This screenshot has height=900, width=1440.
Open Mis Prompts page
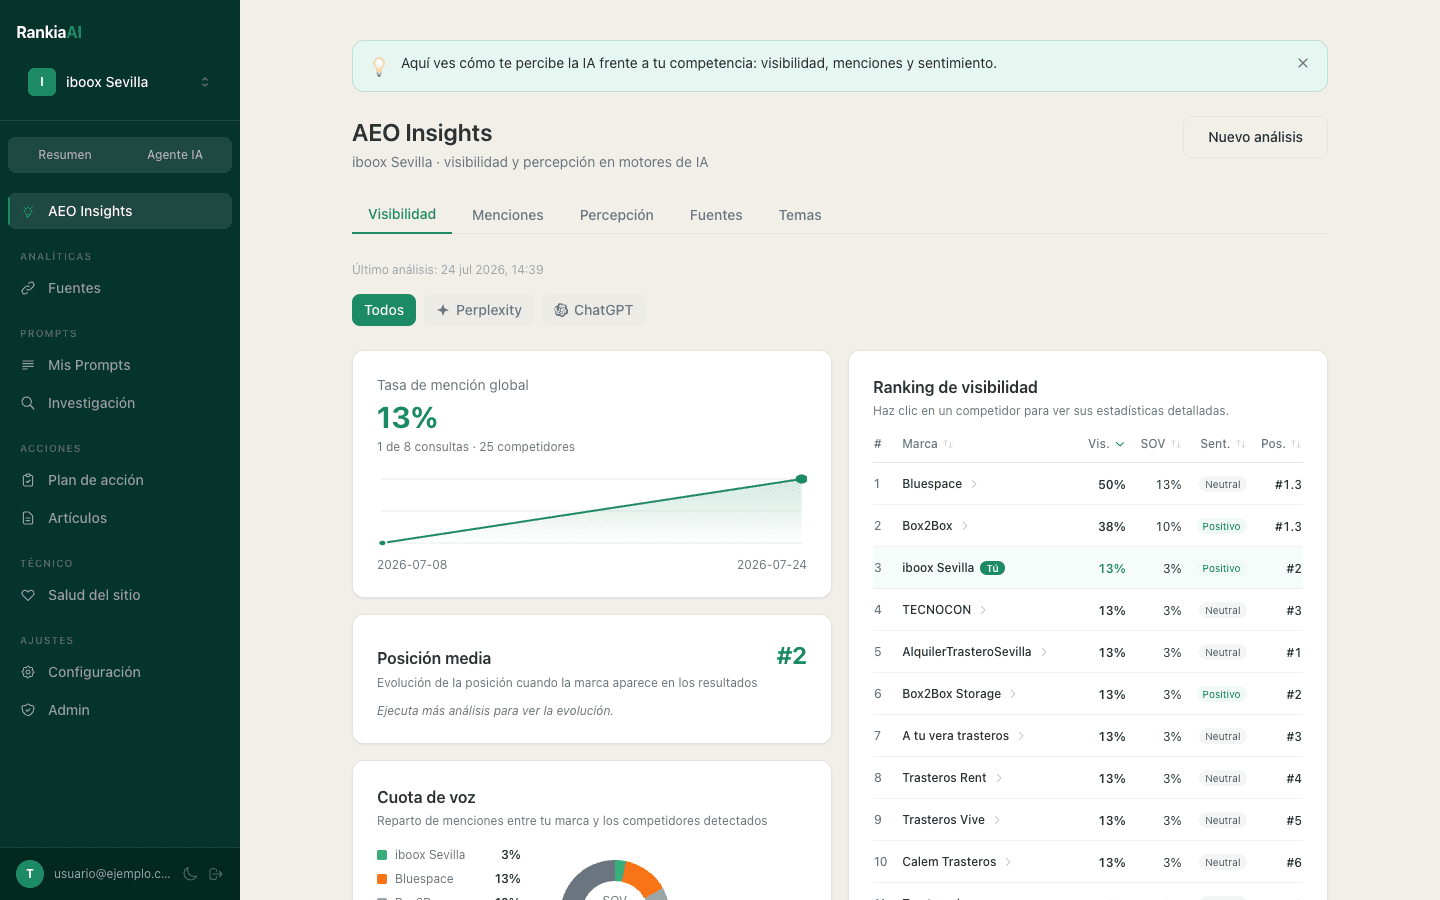(120, 365)
